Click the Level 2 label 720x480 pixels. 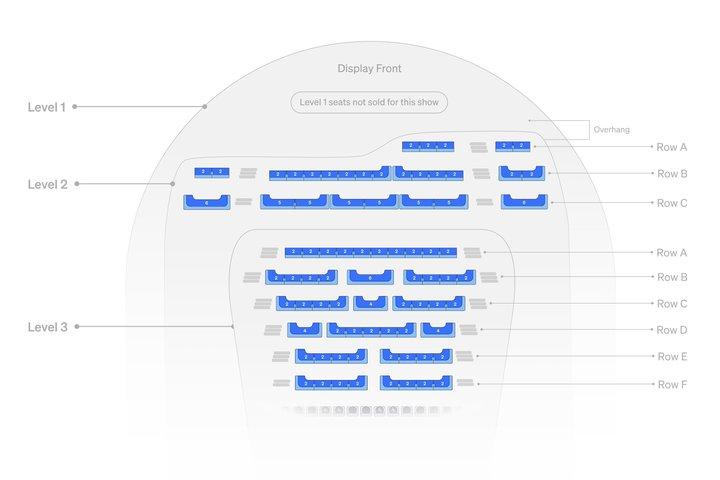[x=47, y=184]
